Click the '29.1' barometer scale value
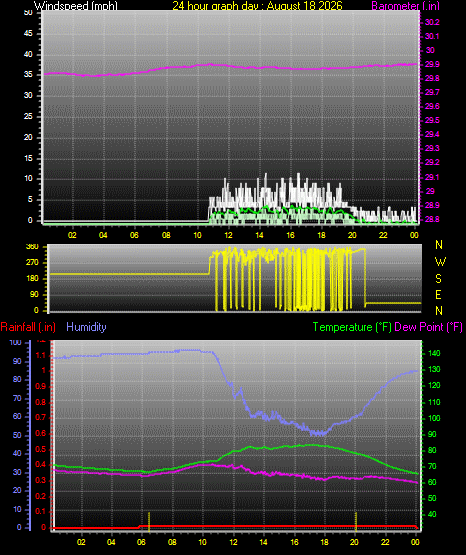The height and width of the screenshot is (555, 466). point(432,177)
